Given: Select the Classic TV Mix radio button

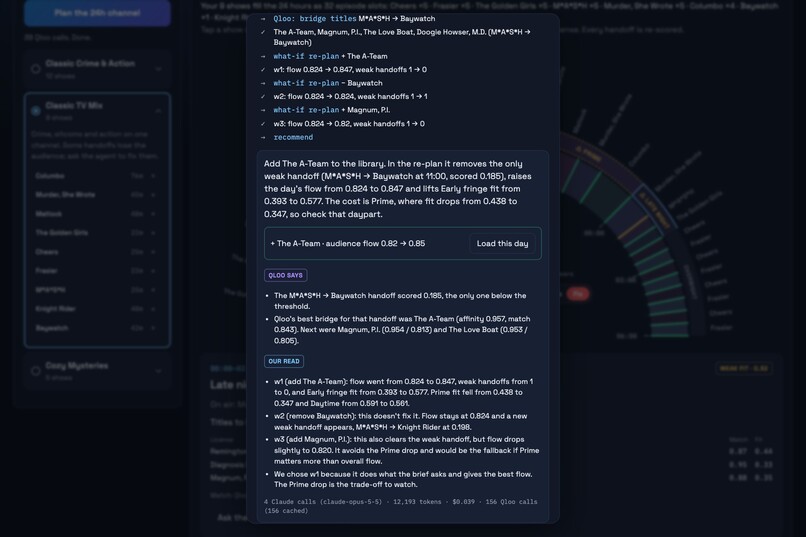Looking at the screenshot, I should 35,111.
